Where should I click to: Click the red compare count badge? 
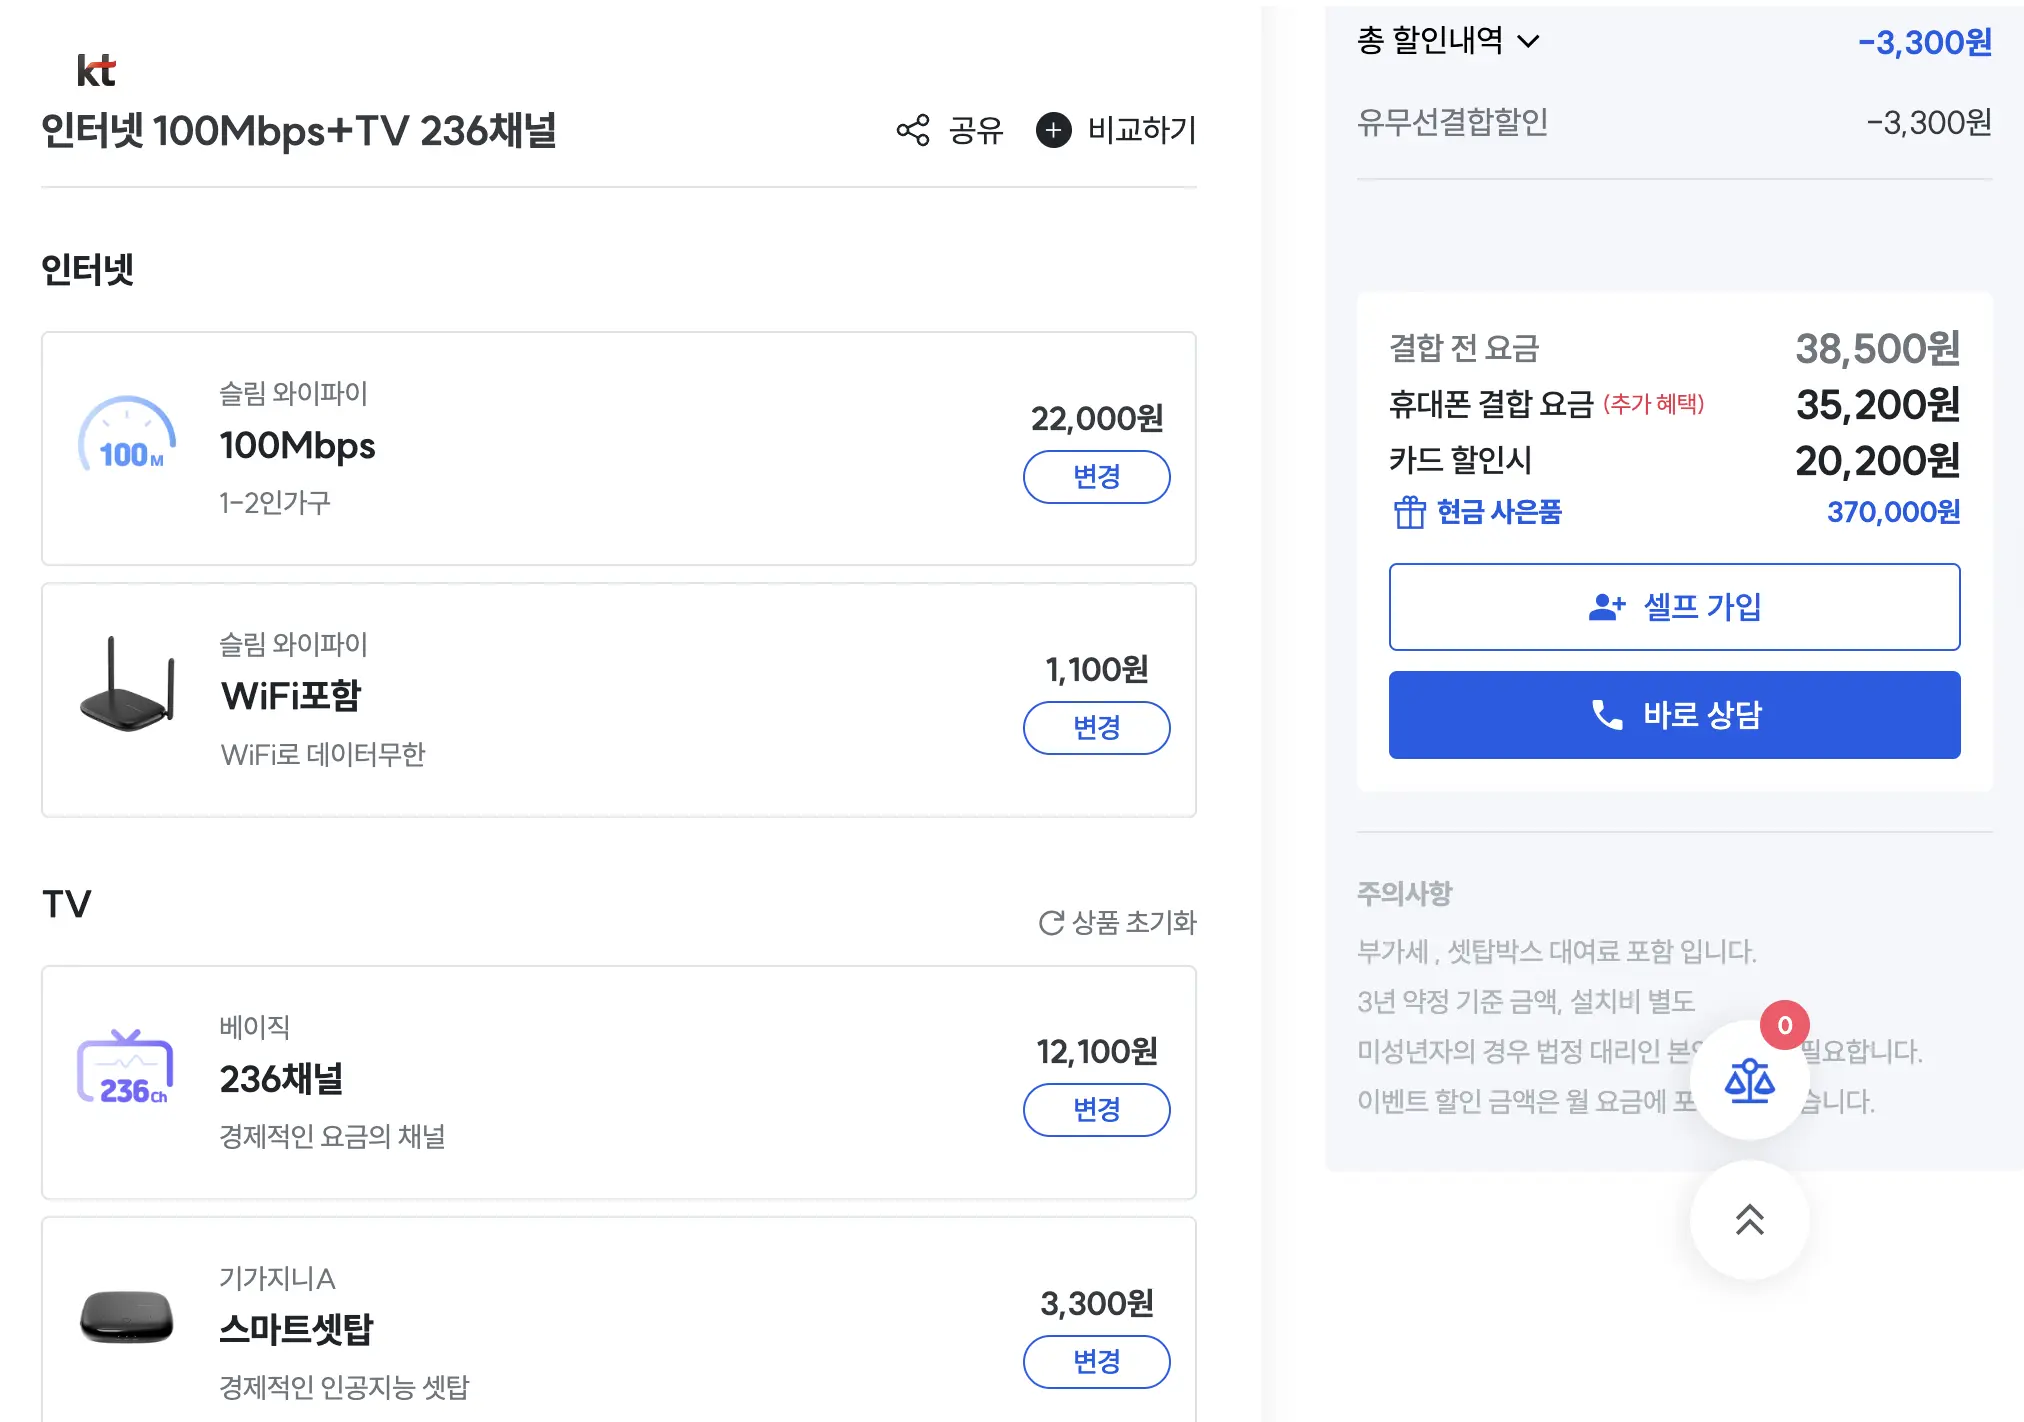pyautogui.click(x=1784, y=1025)
